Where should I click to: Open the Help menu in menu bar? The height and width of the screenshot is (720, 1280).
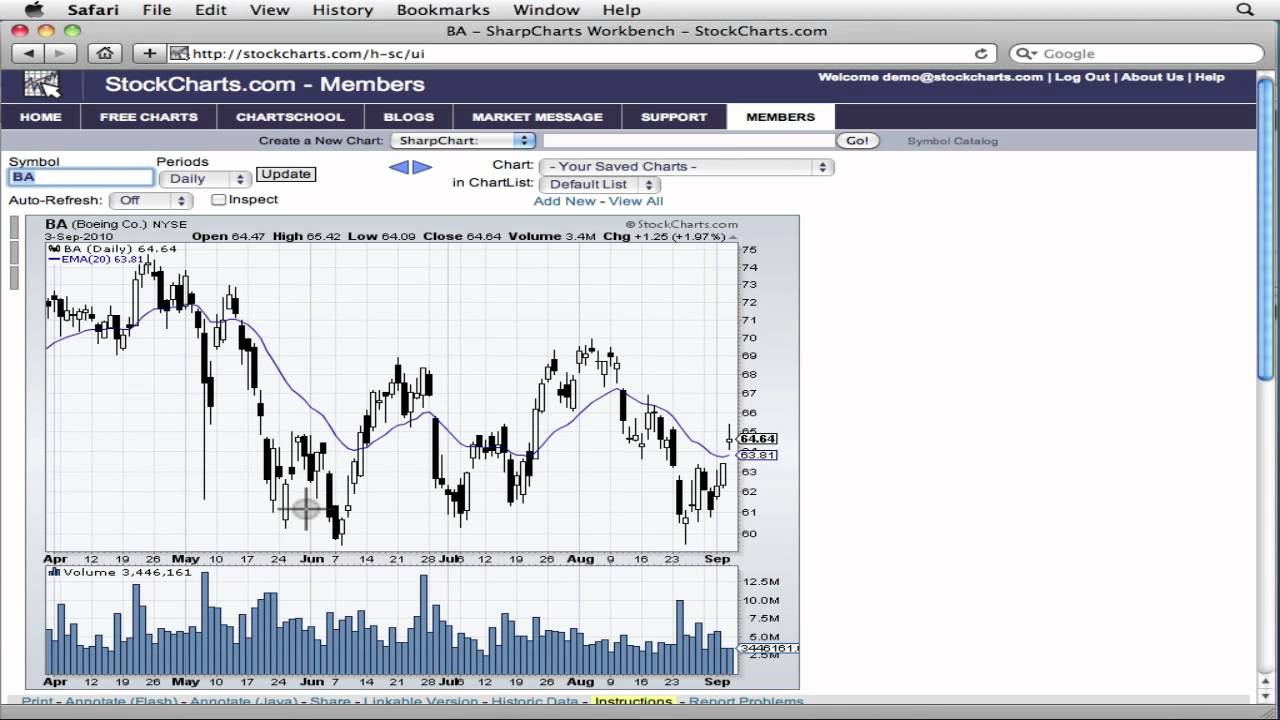(x=621, y=10)
